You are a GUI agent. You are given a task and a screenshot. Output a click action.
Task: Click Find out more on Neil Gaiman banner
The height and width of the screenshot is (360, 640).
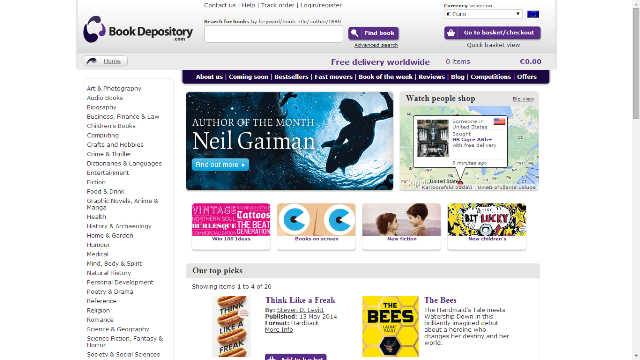point(220,164)
